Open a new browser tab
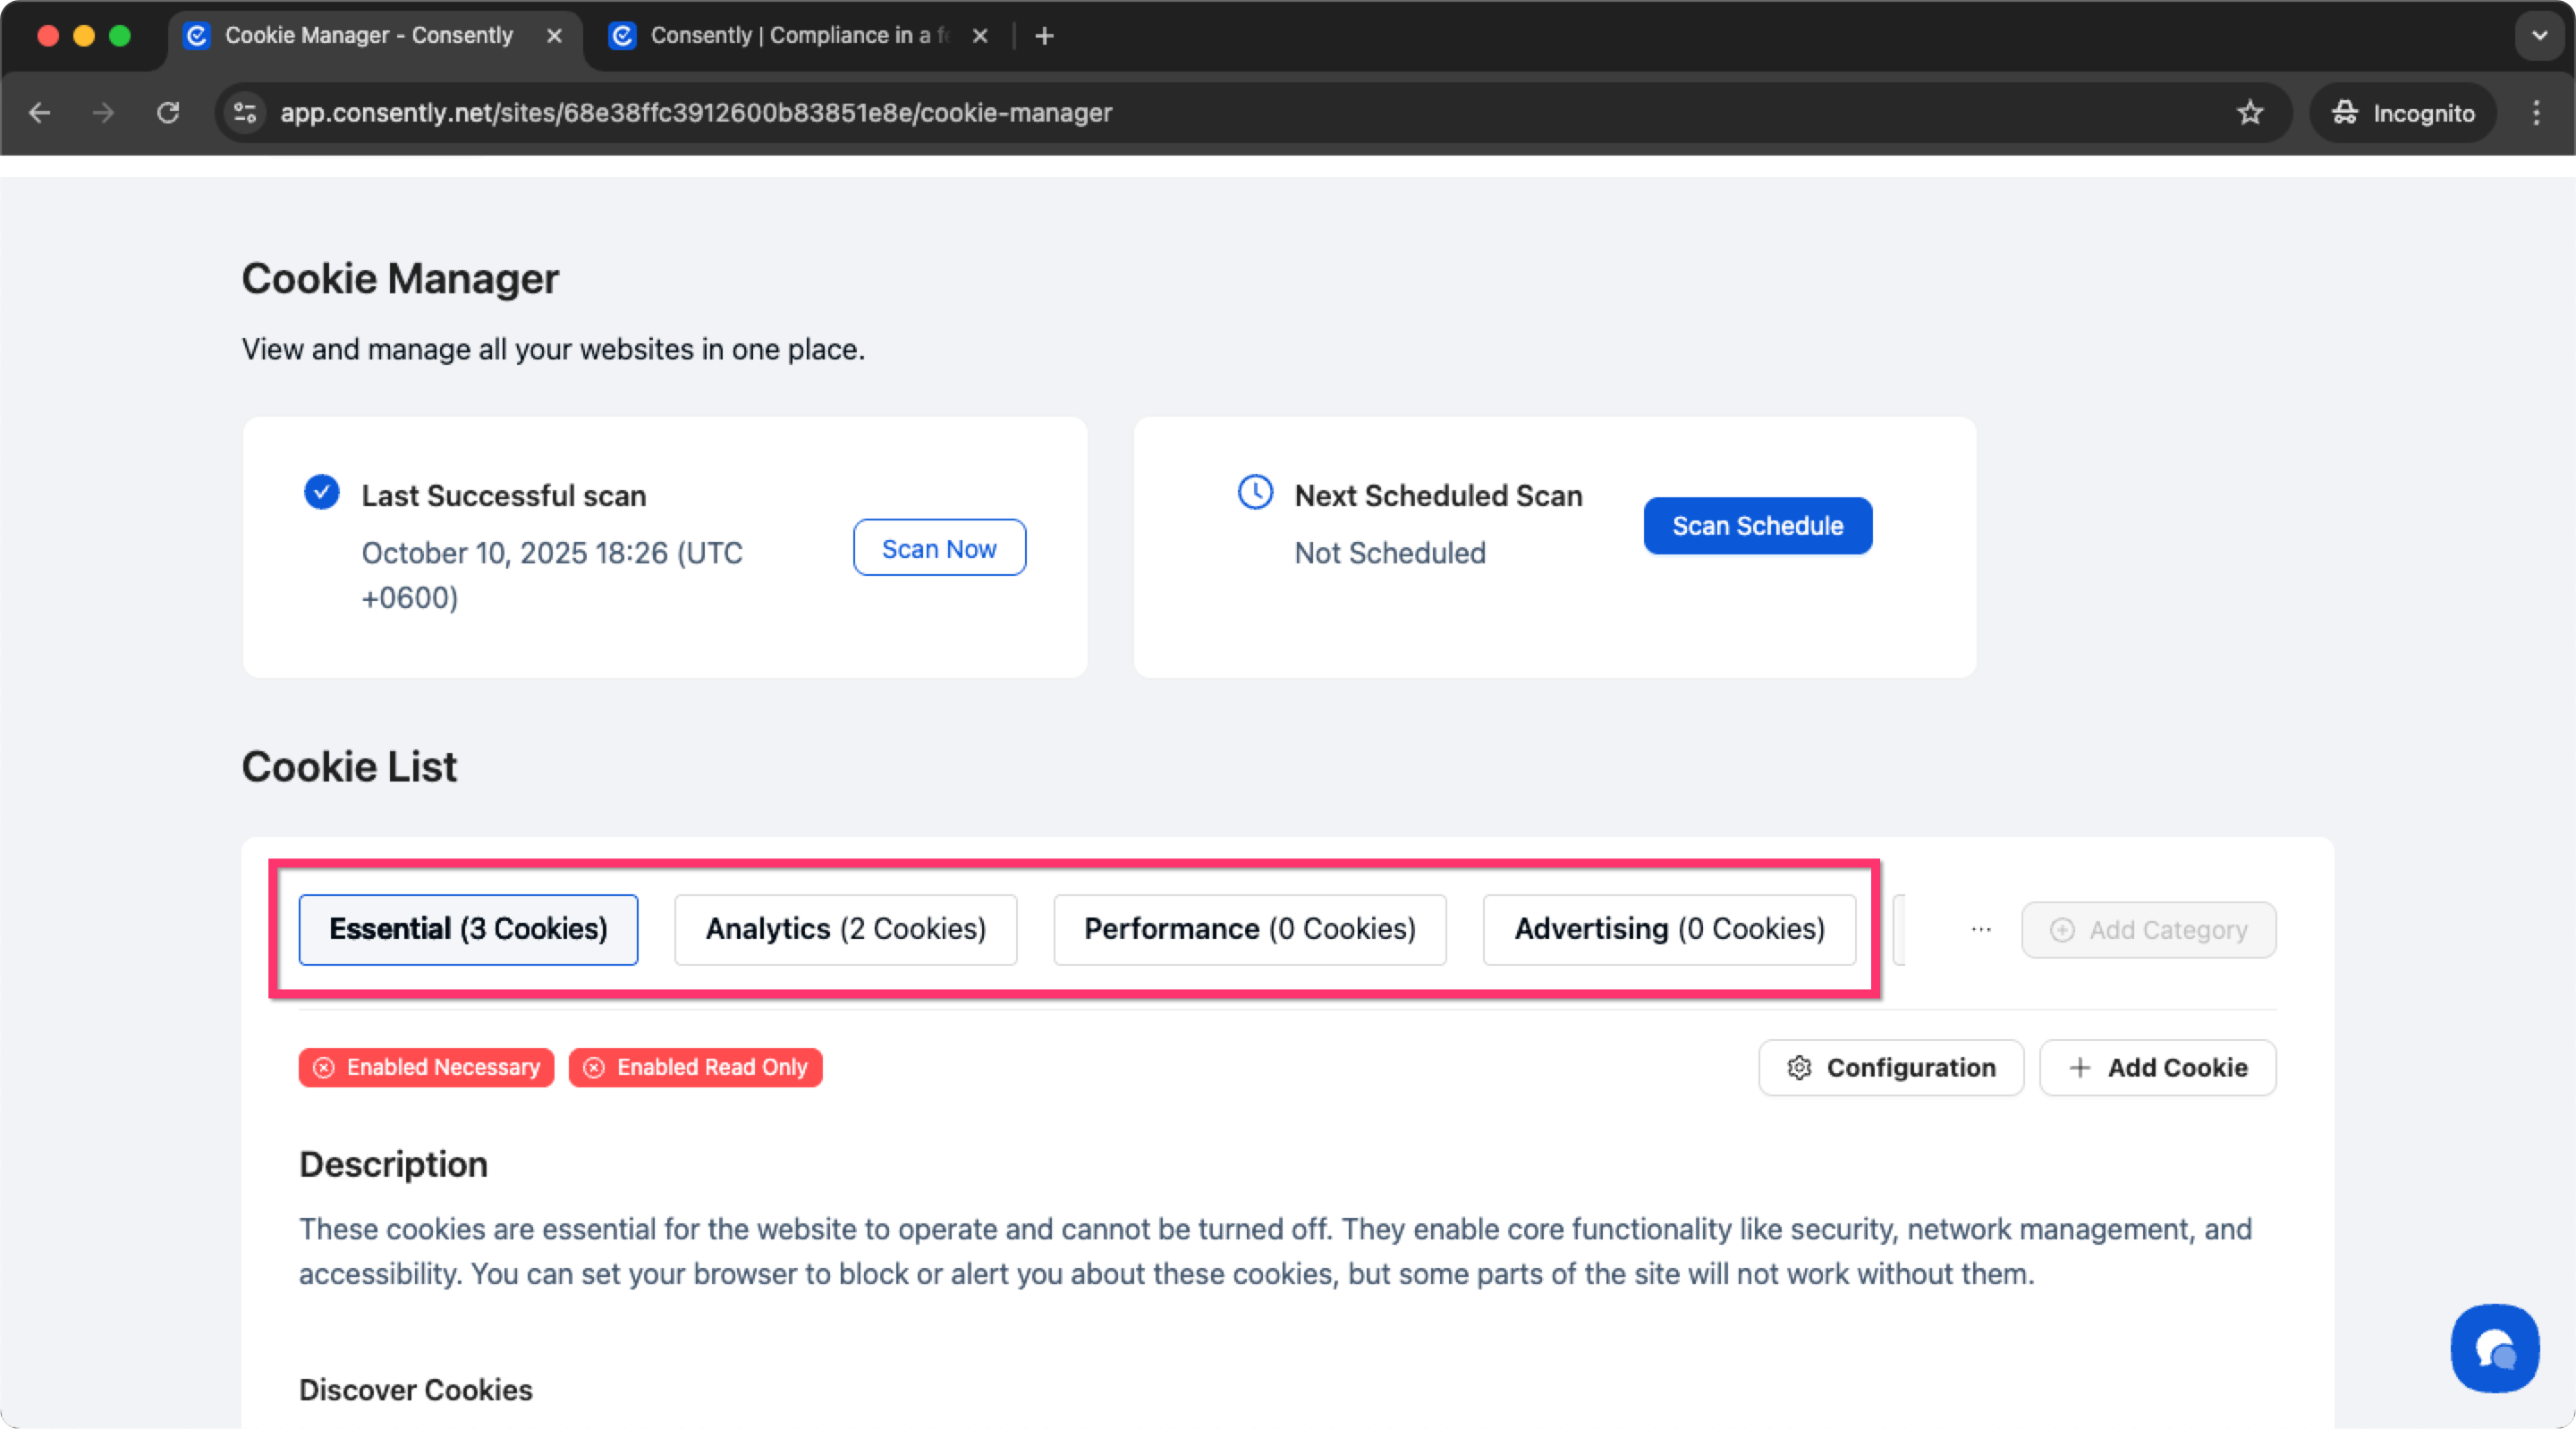2576x1429 pixels. (x=1044, y=36)
